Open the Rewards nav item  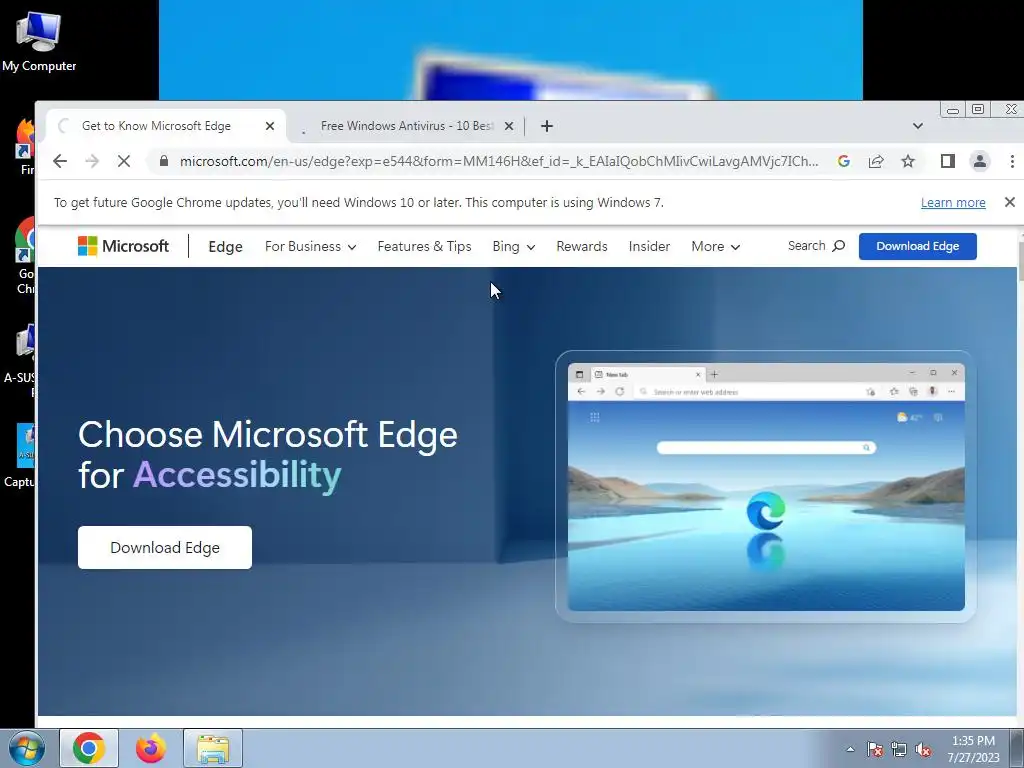click(582, 246)
